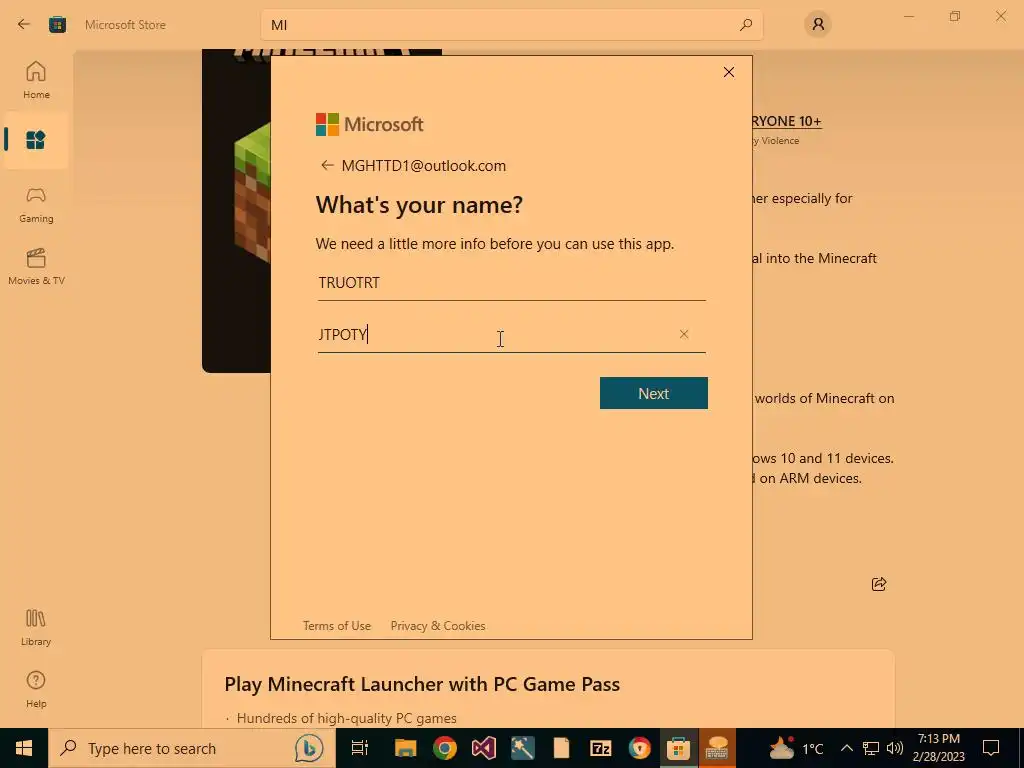
Task: Select the Apps section in the sidebar
Action: tap(36, 140)
